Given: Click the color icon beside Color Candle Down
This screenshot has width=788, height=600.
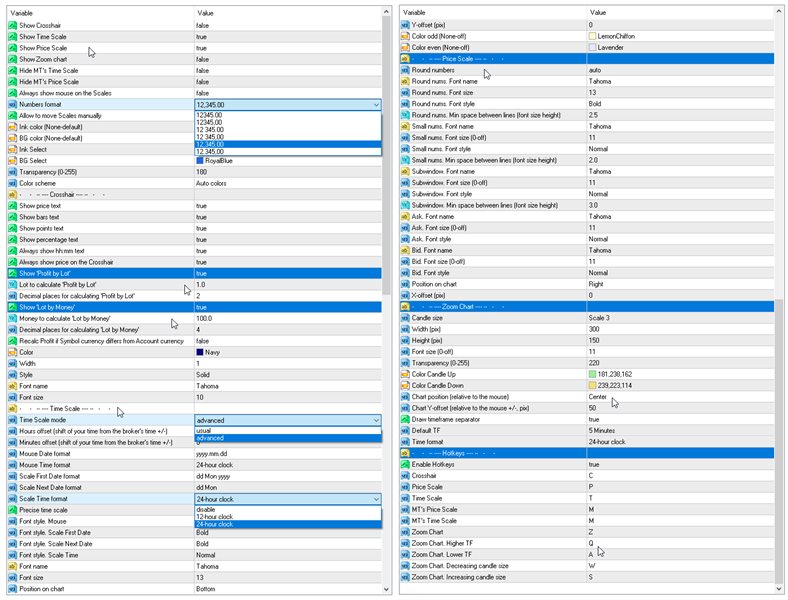Looking at the screenshot, I should click(405, 385).
